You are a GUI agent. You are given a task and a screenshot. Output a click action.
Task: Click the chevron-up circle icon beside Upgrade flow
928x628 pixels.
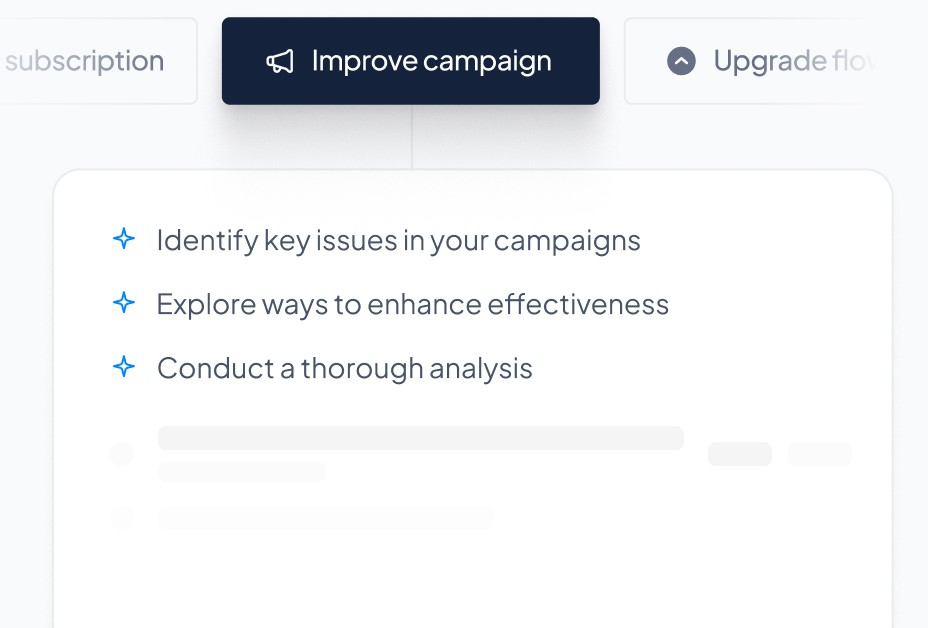pos(681,61)
